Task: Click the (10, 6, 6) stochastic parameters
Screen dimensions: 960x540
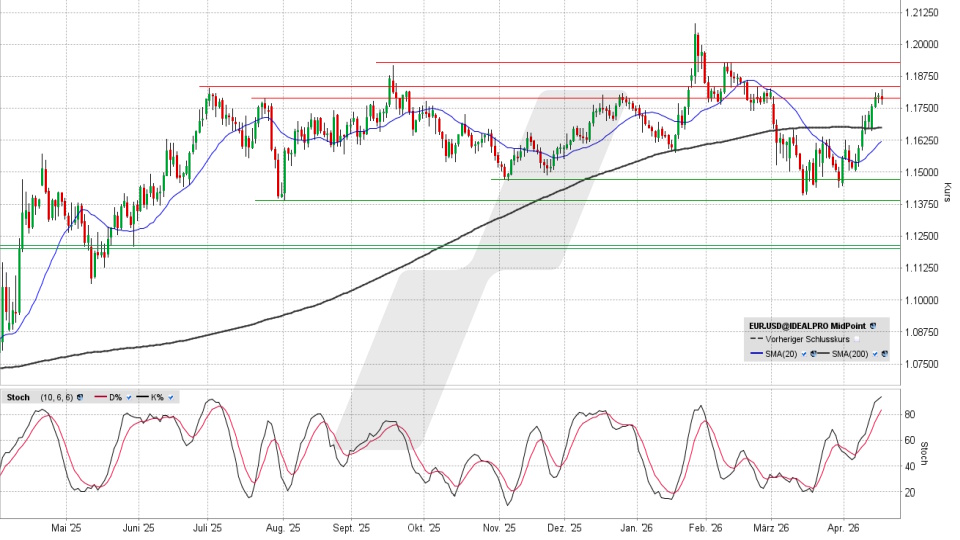Action: (x=57, y=397)
